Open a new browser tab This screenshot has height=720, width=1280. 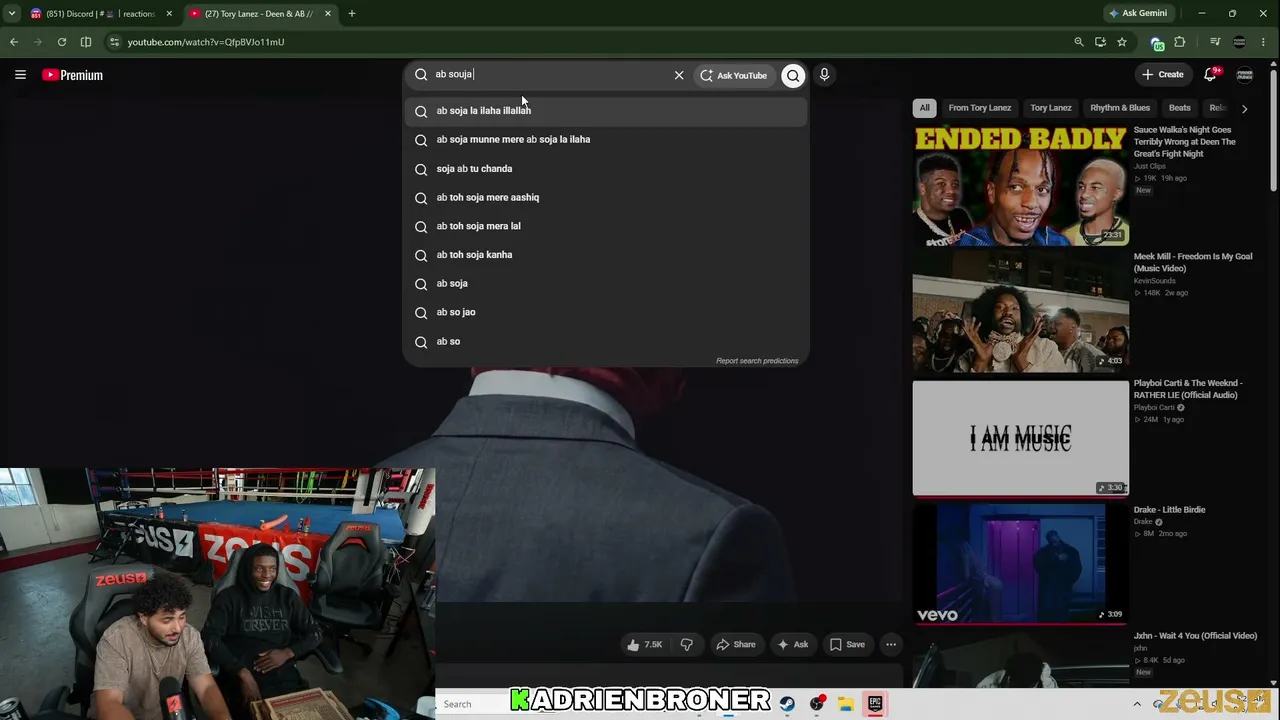[x=352, y=14]
